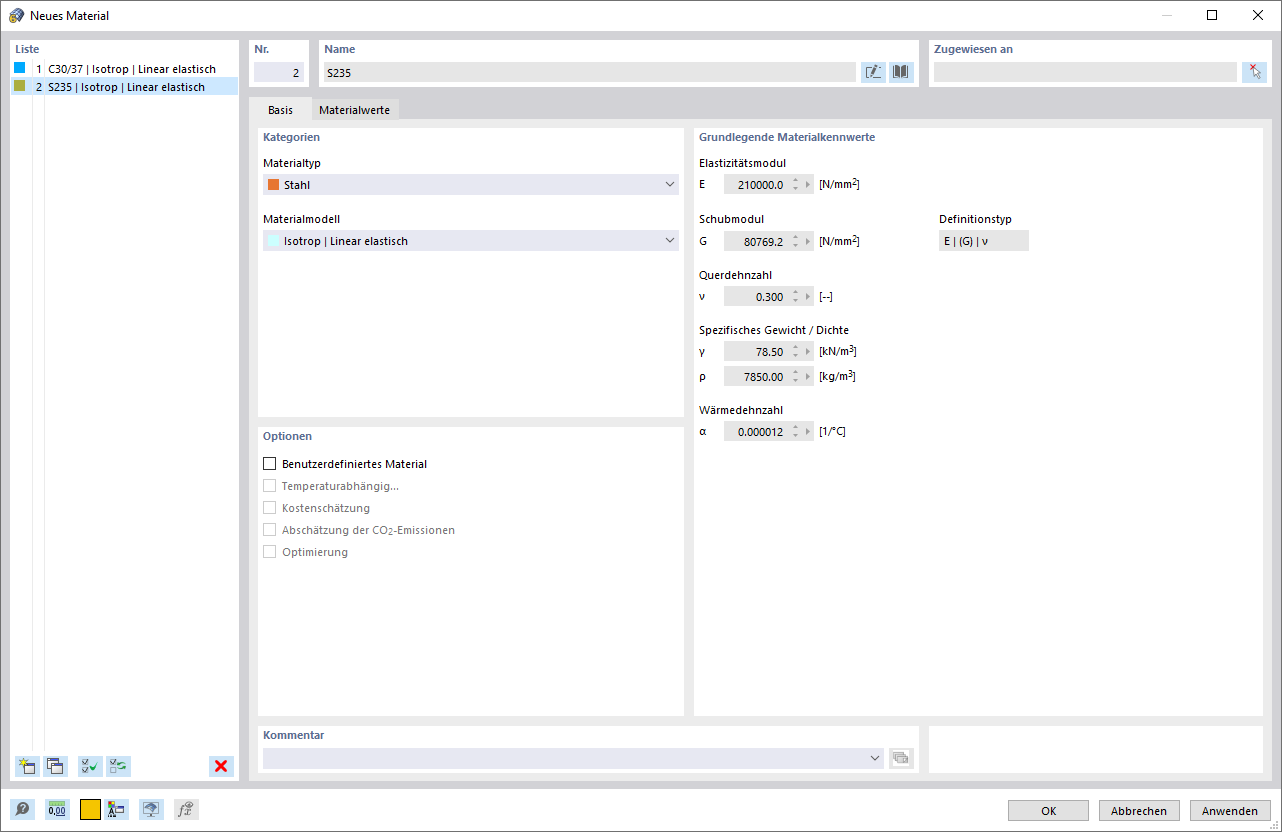Expand the right arrow next to G value
This screenshot has height=832, width=1282.
coord(808,240)
